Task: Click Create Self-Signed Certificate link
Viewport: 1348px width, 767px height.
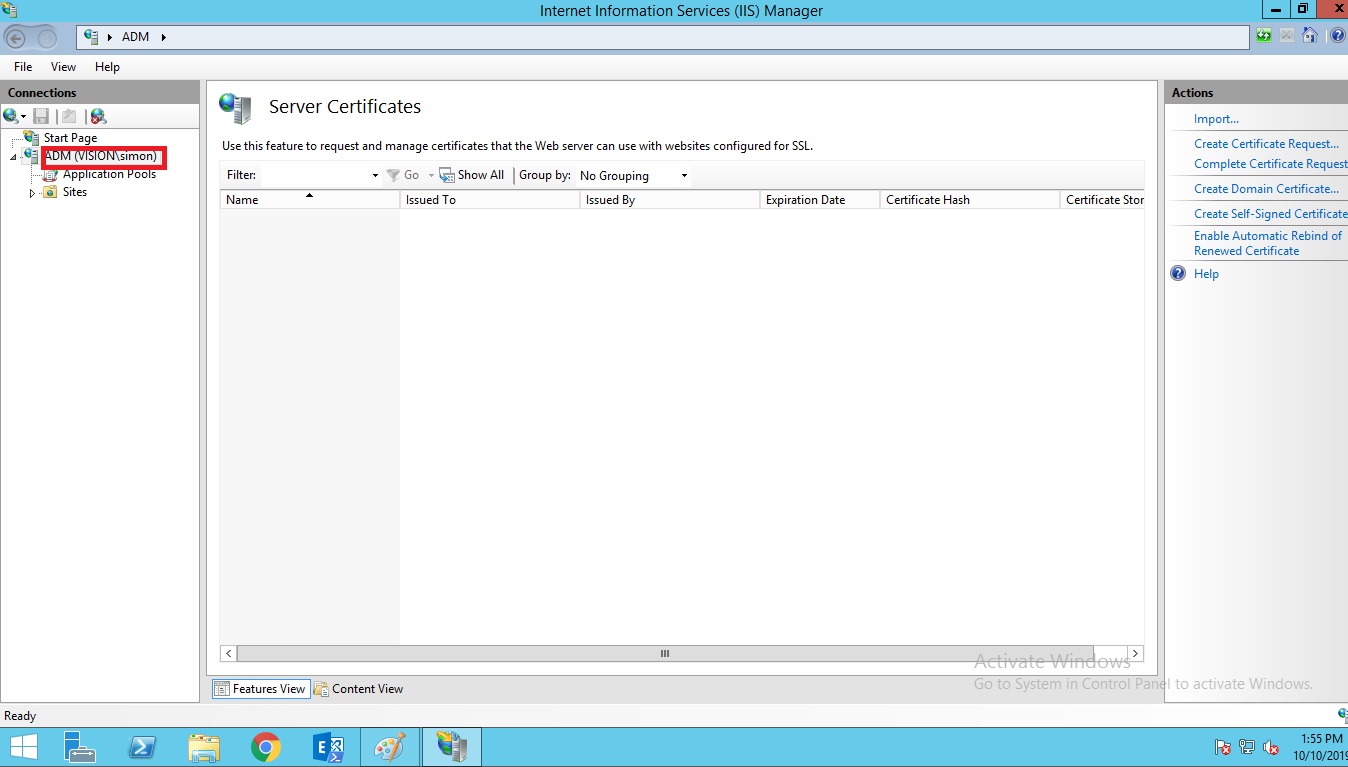Action: (1271, 214)
